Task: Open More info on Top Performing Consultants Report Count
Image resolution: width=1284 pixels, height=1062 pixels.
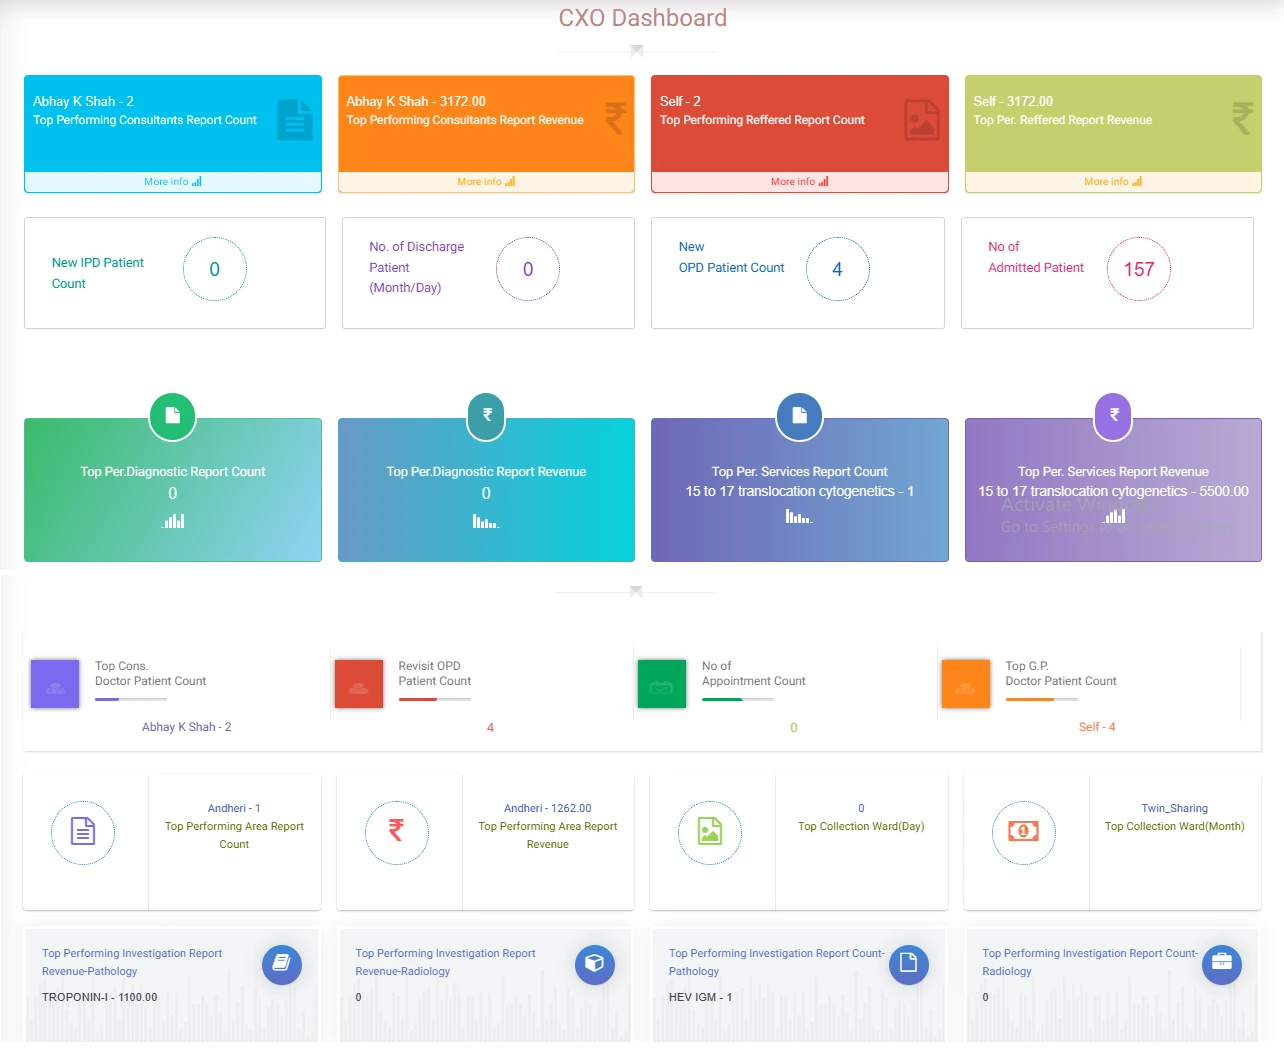Action: pos(172,181)
